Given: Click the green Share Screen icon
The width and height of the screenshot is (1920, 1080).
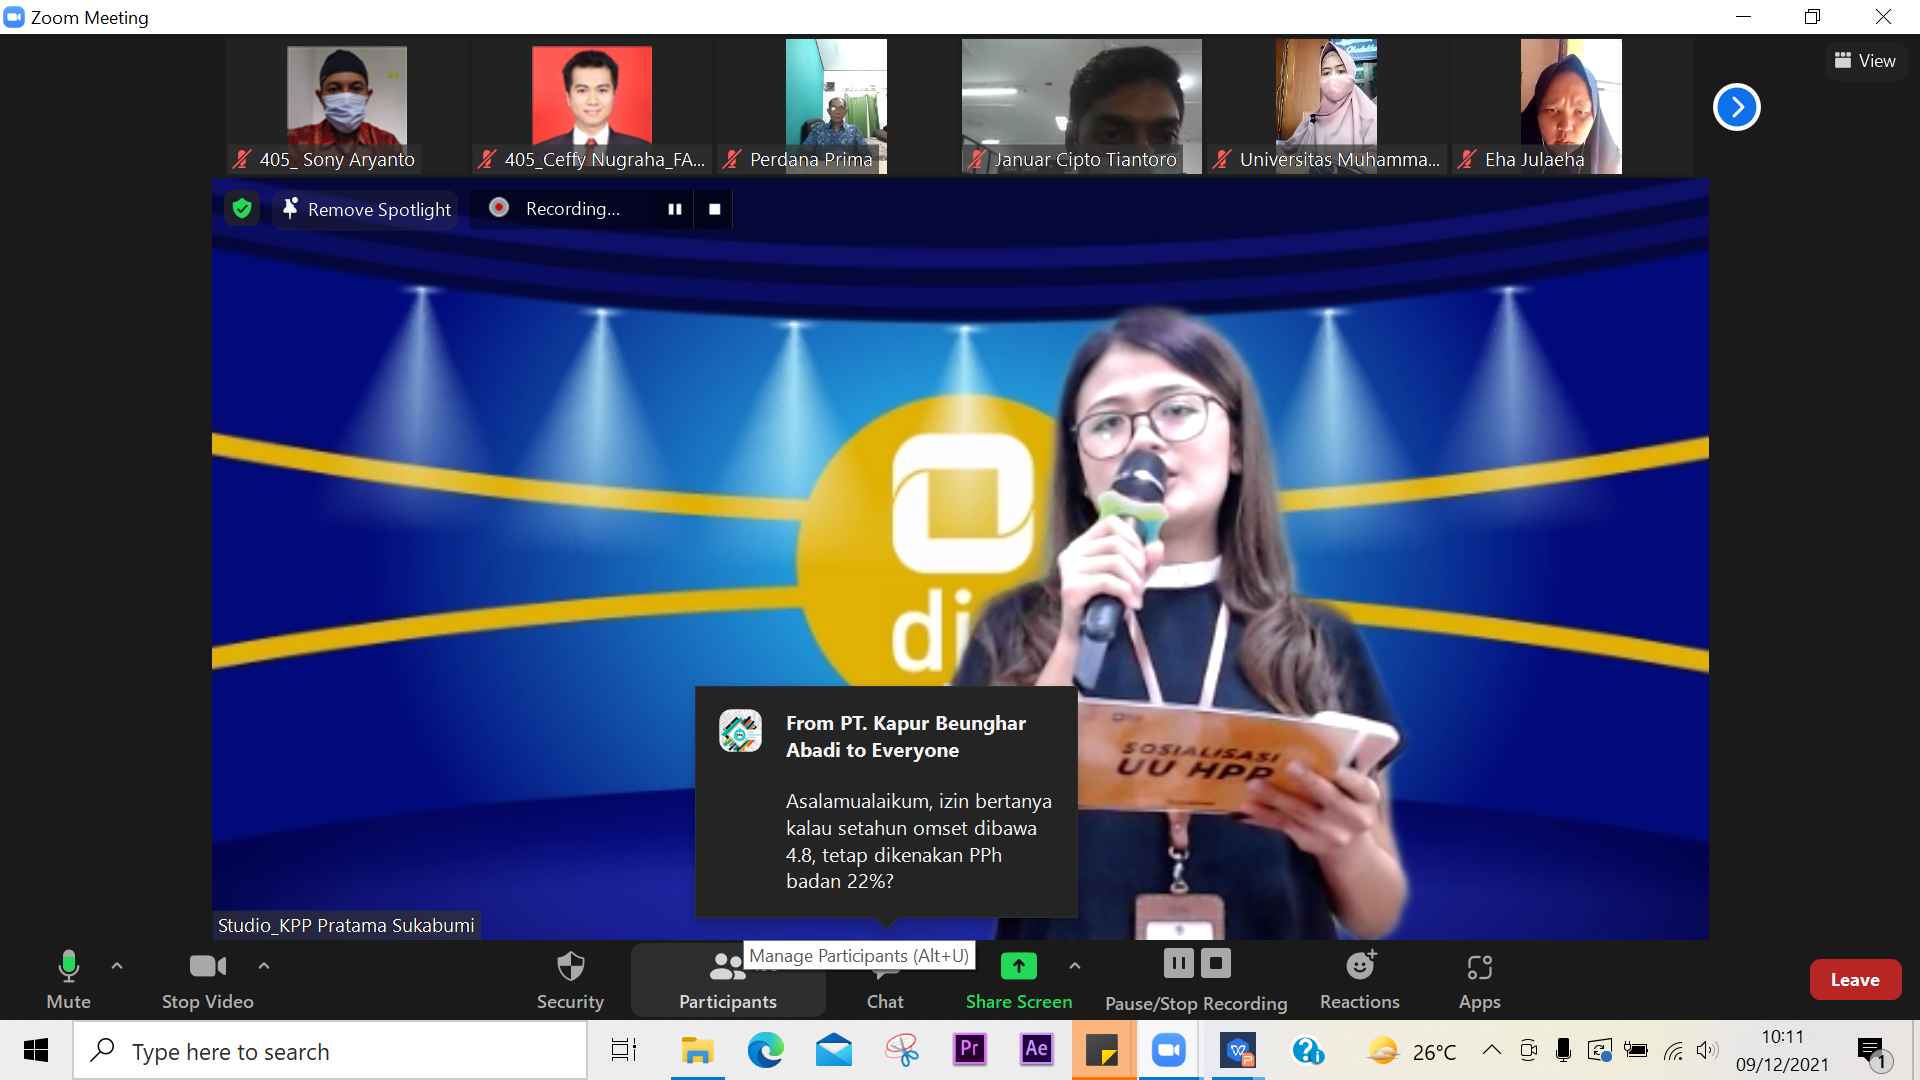Looking at the screenshot, I should pyautogui.click(x=1018, y=966).
